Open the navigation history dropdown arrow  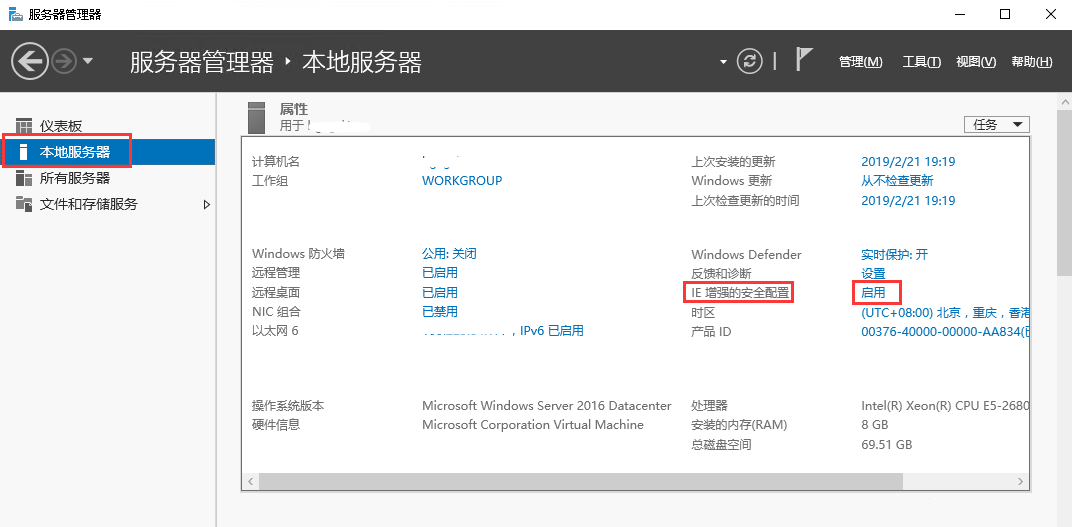coord(88,62)
